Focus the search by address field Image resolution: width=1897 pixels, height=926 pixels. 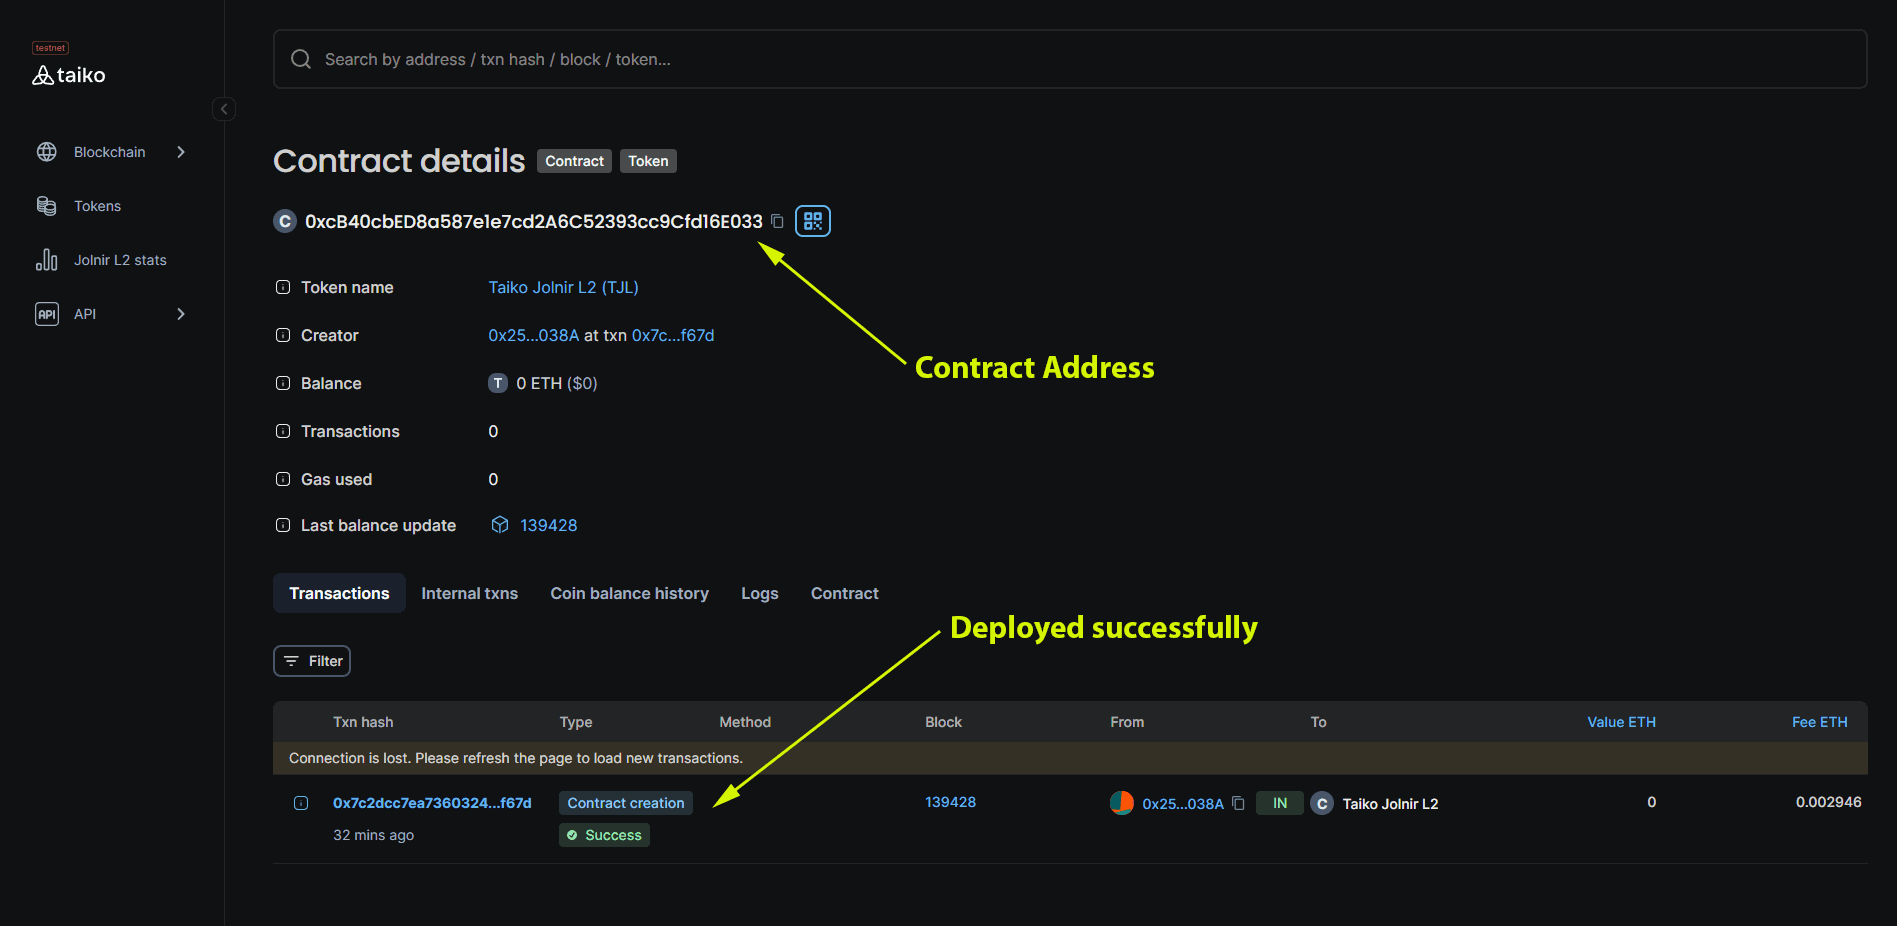tap(1070, 59)
